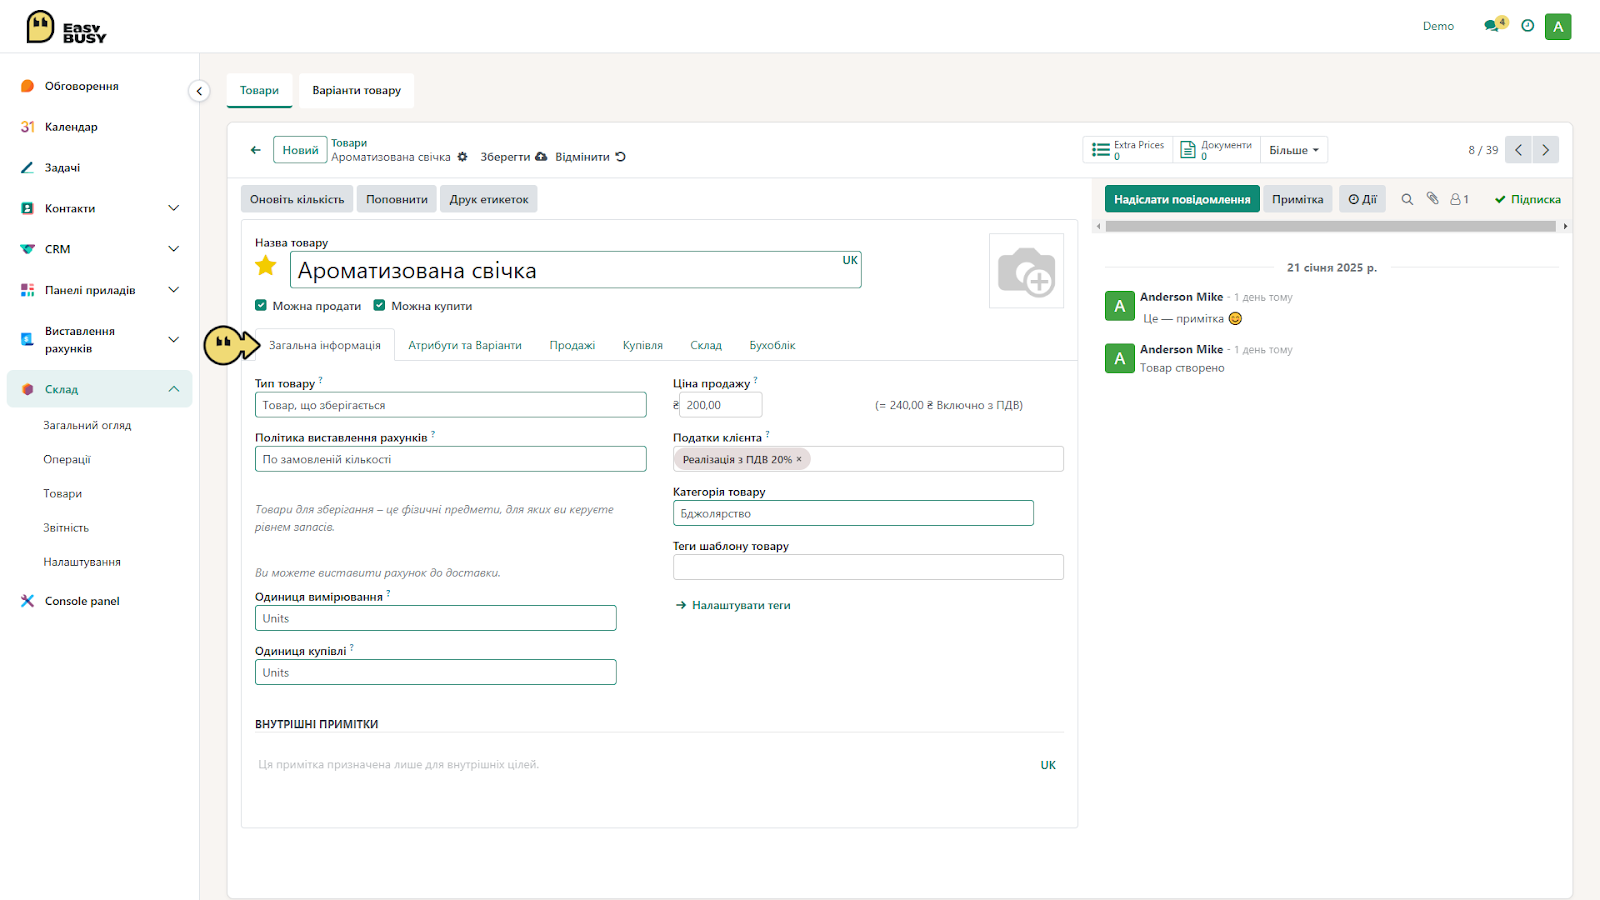This screenshot has width=1600, height=900.
Task: Mark product as favorite with star icon
Action: pyautogui.click(x=266, y=266)
